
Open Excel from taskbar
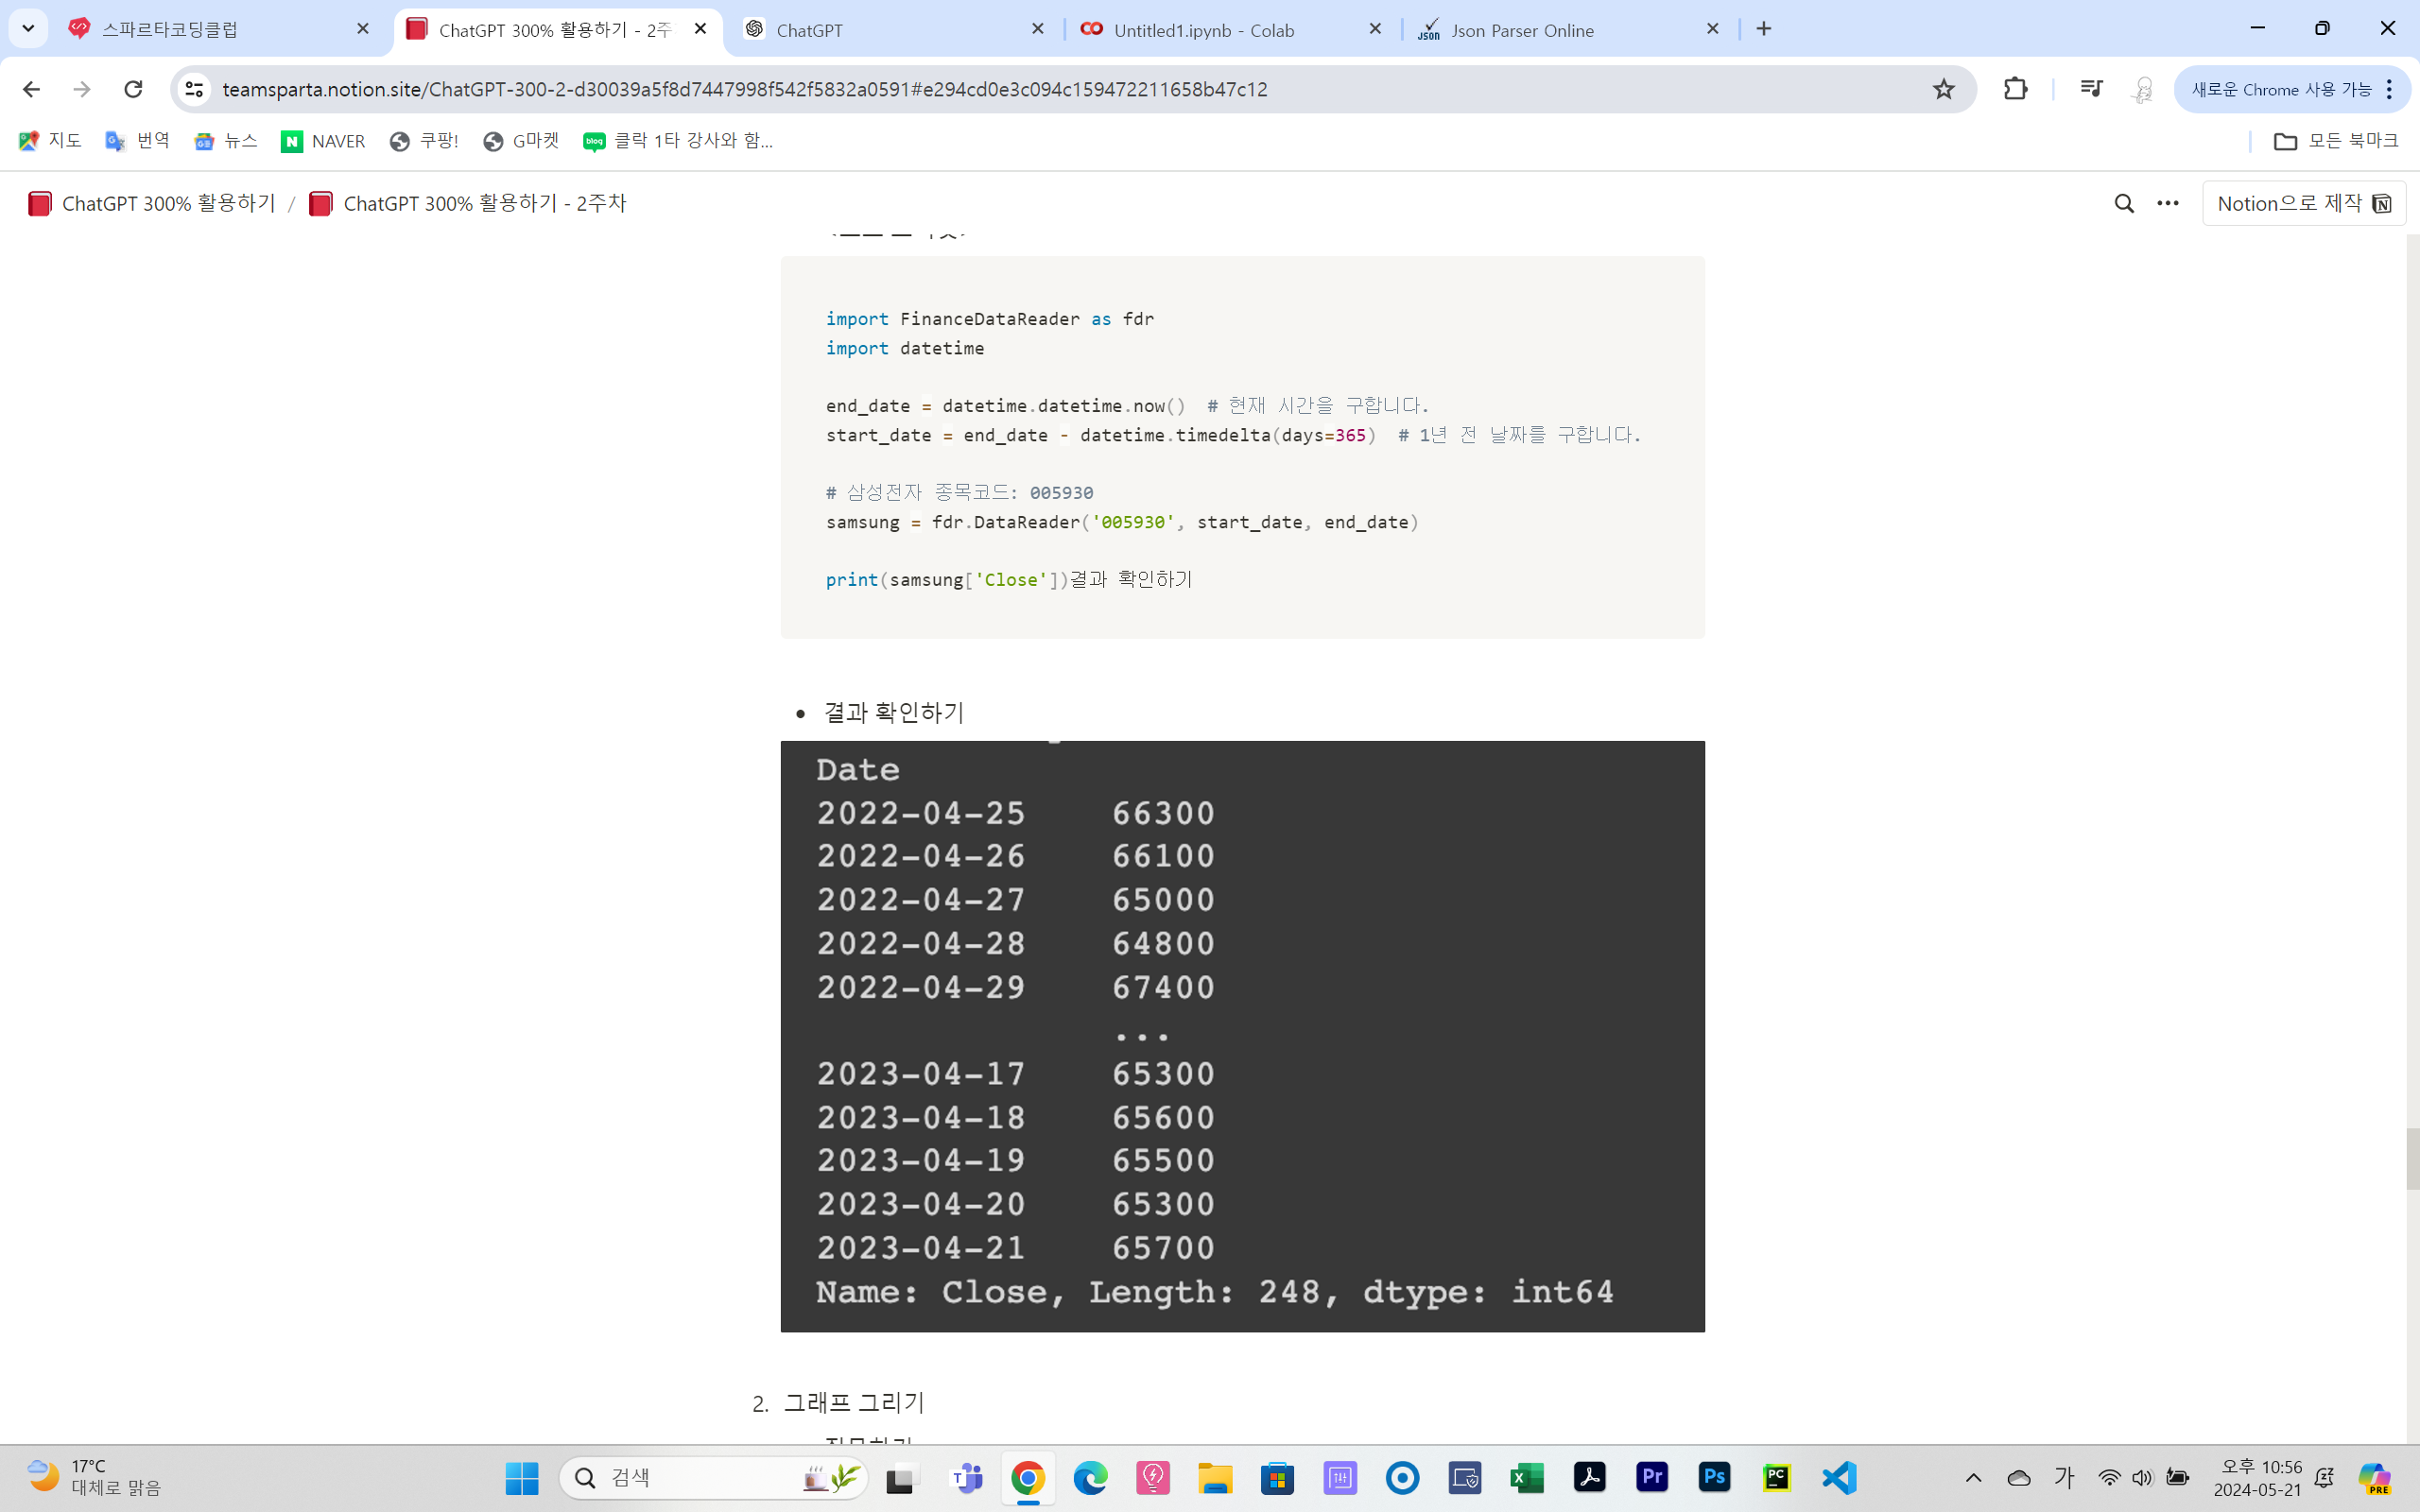(1527, 1477)
